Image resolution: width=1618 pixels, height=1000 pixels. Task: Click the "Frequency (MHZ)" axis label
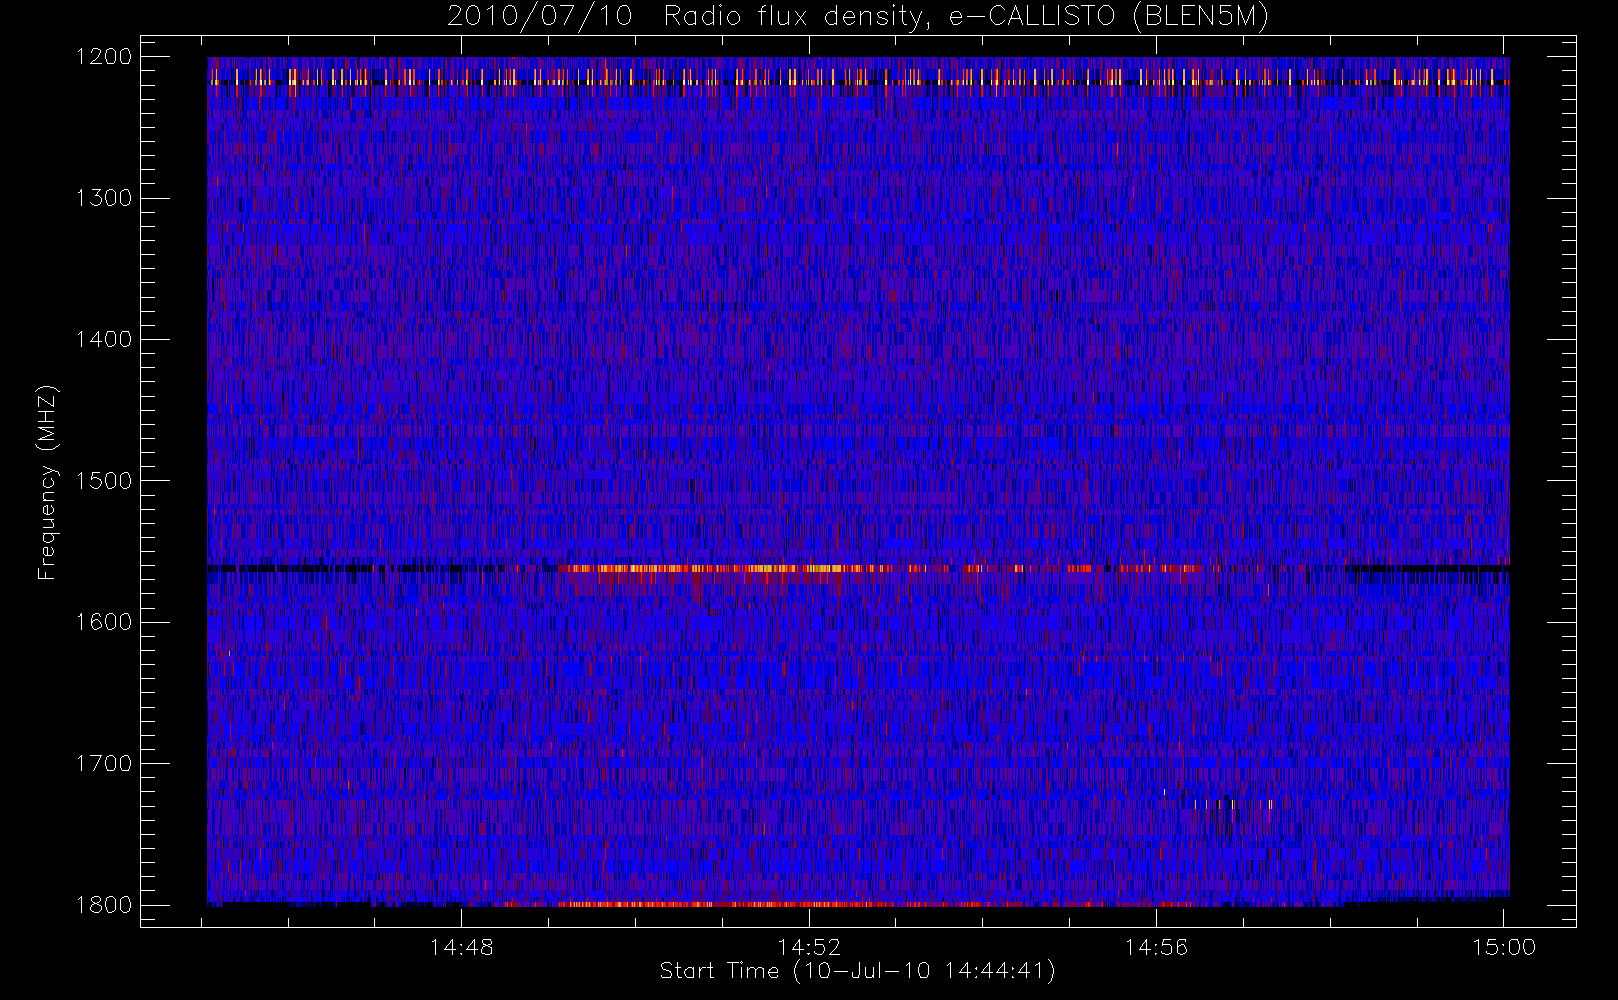point(47,482)
